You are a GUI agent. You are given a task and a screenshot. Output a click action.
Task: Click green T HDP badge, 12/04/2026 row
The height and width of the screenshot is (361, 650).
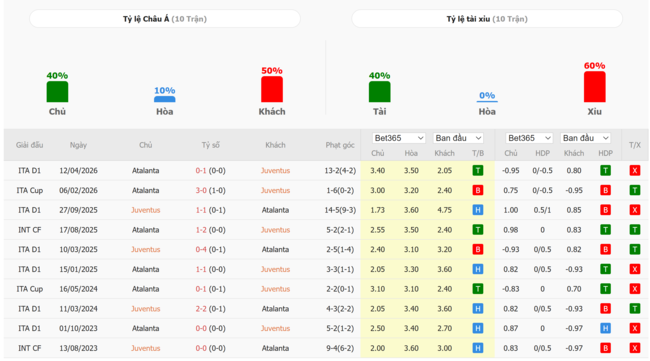coord(605,170)
